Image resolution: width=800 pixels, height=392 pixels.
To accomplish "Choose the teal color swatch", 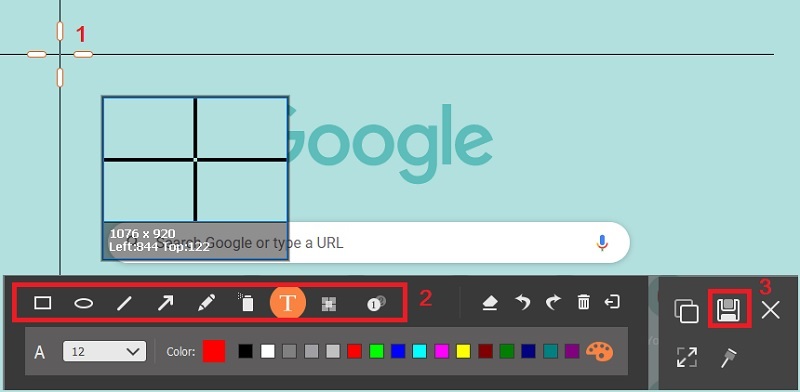I will tap(551, 351).
